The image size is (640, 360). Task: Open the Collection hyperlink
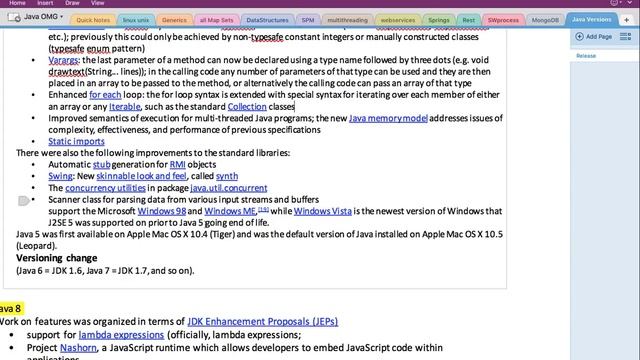point(247,107)
